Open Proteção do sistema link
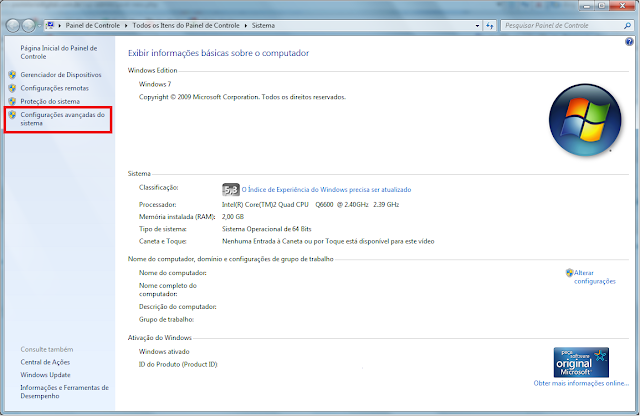This screenshot has width=640, height=416. tap(50, 101)
